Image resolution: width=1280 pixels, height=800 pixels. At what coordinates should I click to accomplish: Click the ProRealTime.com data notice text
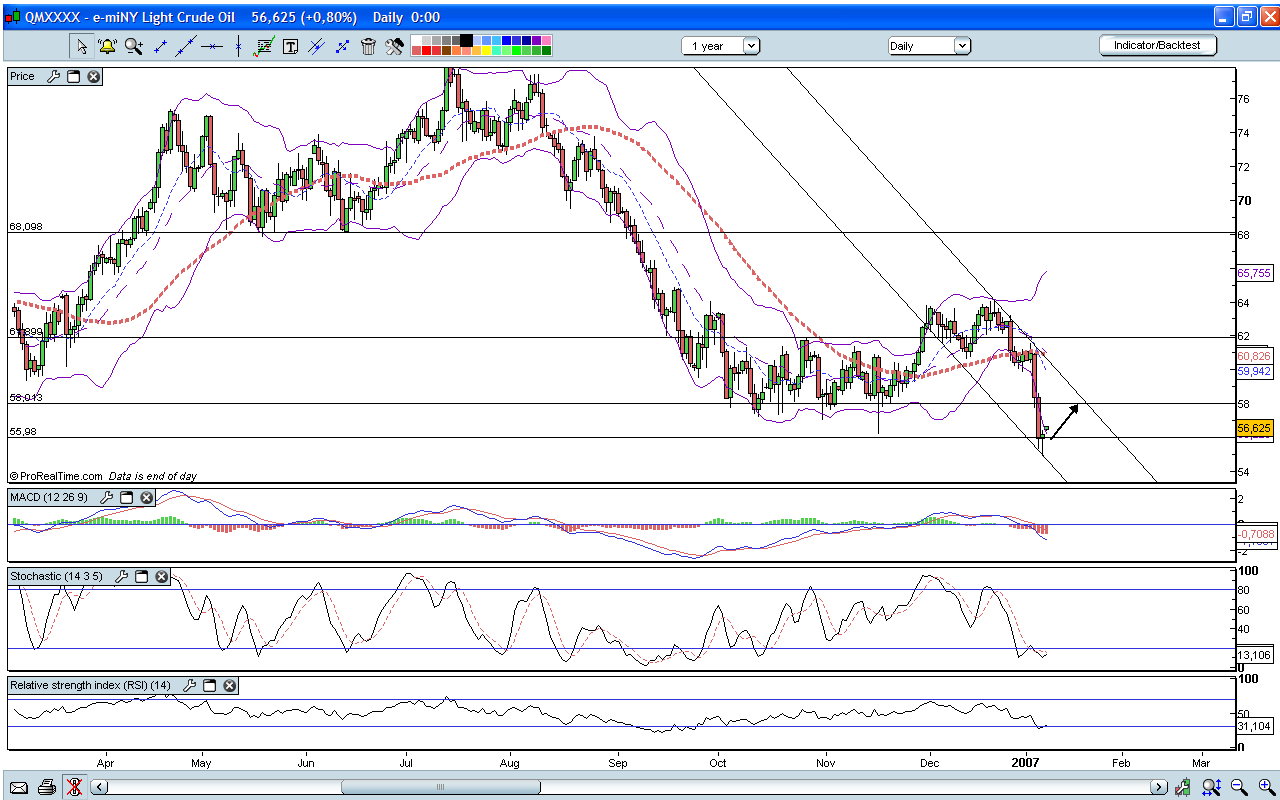pos(103,476)
